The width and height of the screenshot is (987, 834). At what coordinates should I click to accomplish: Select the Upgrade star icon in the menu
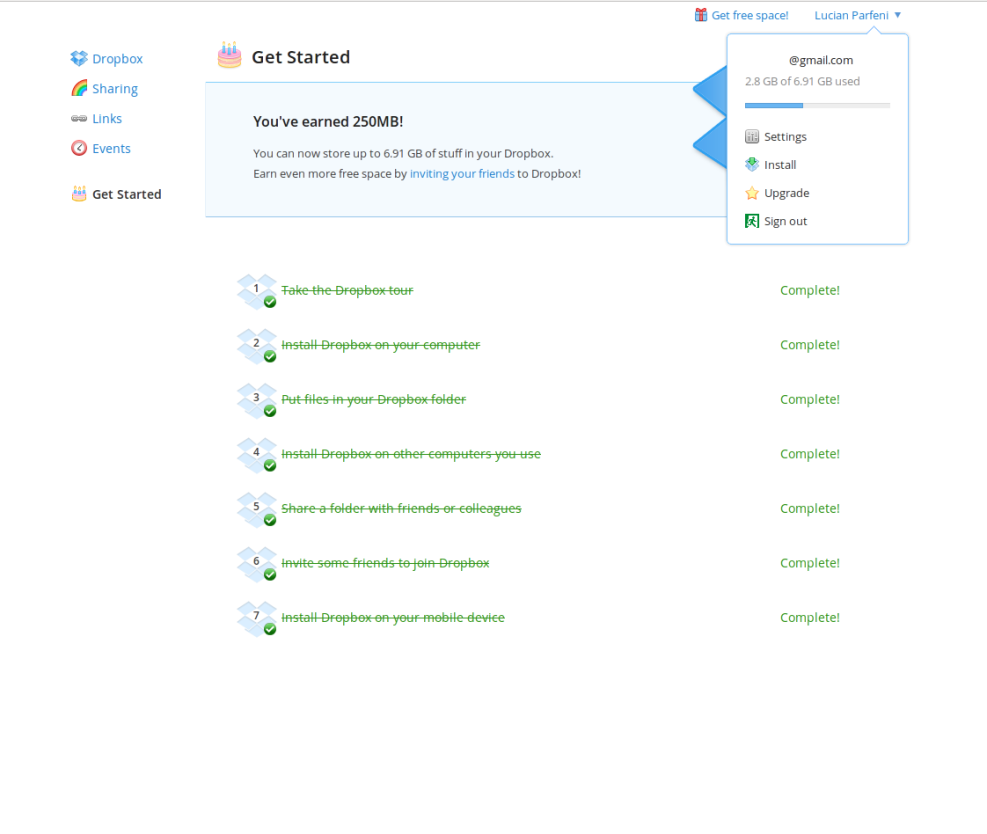tap(750, 192)
